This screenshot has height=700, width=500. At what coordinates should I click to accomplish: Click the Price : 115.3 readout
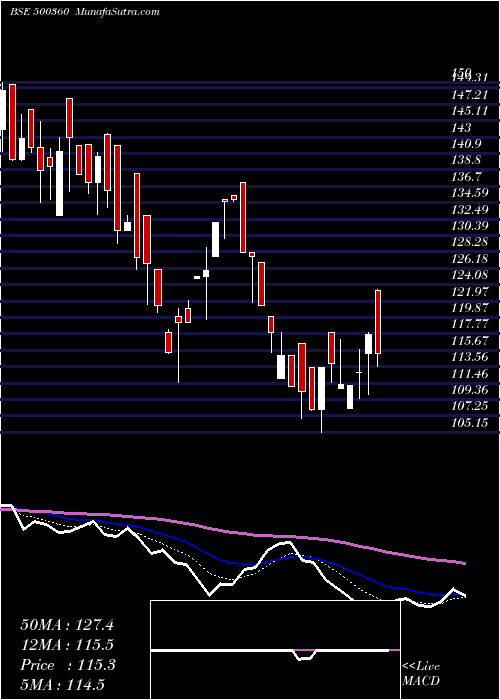[68, 665]
